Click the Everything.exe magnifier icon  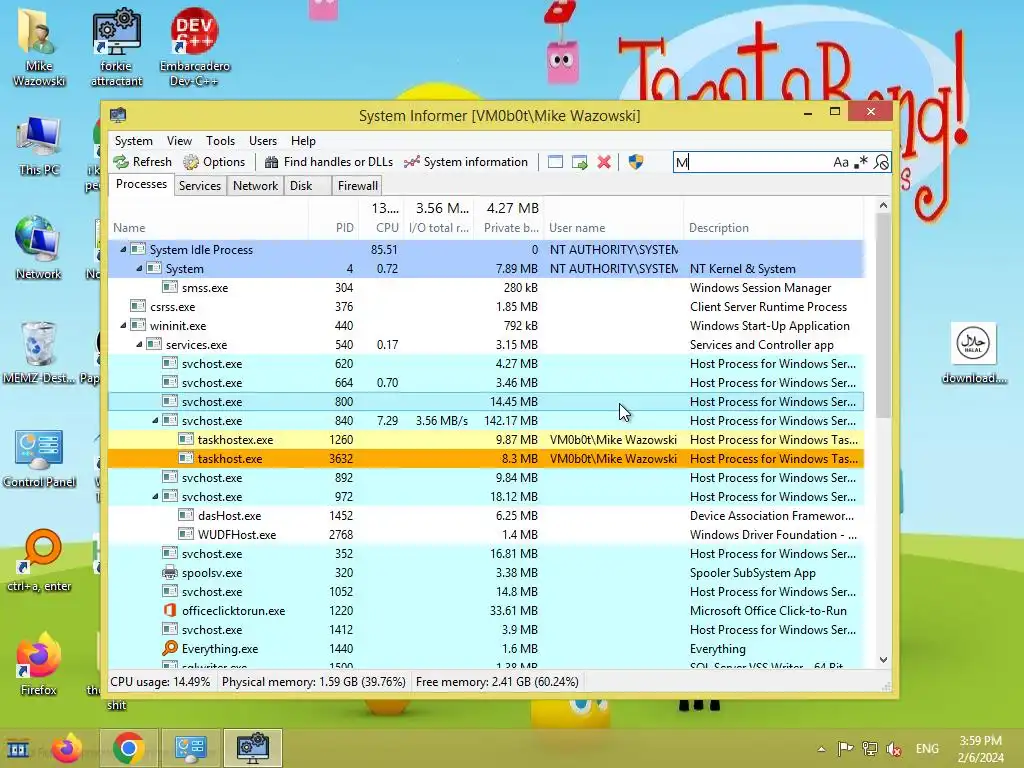pos(170,648)
